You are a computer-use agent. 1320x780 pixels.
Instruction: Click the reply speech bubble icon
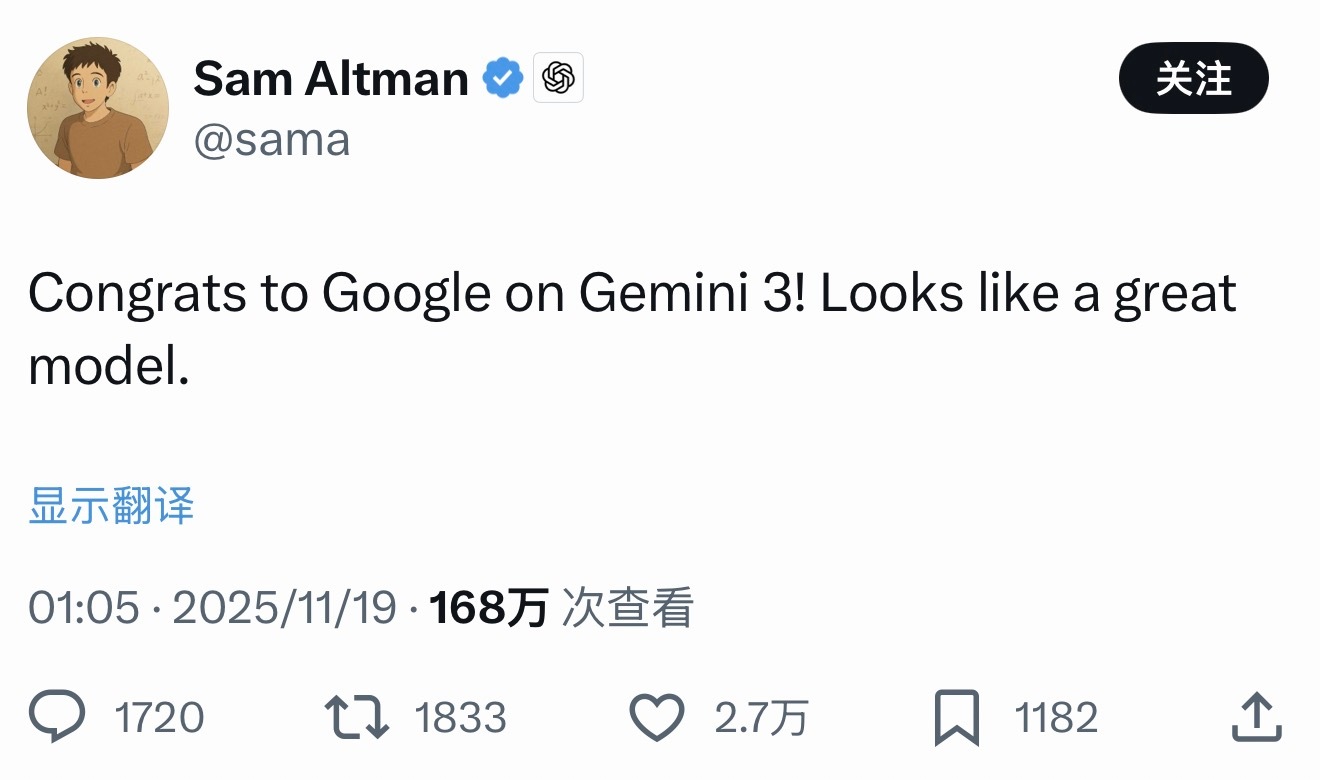coord(57,718)
